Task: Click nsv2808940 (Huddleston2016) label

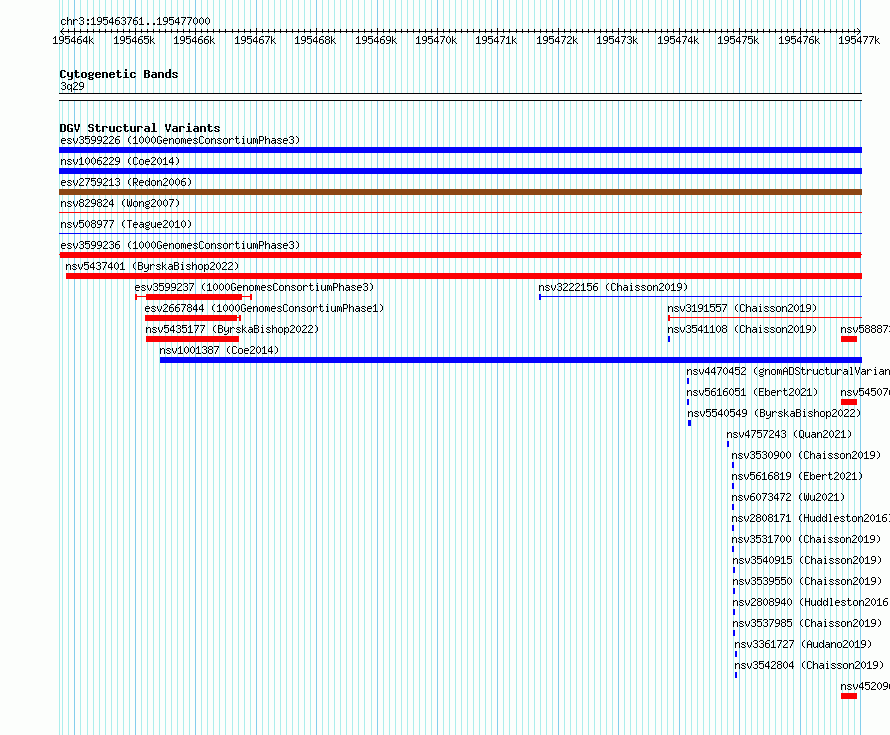Action: (811, 602)
